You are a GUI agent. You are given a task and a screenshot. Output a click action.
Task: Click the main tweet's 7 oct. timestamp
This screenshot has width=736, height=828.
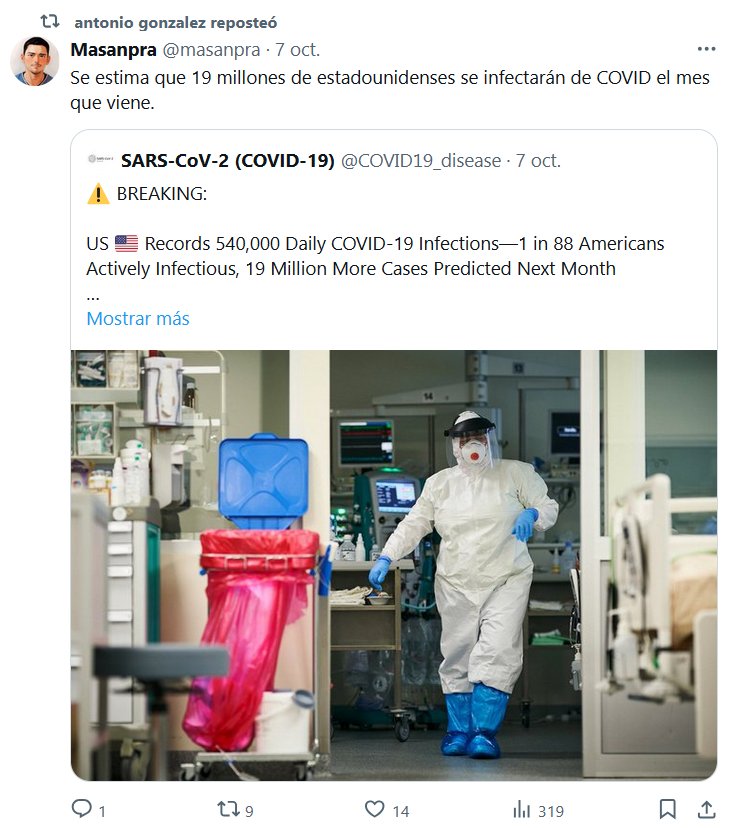click(x=298, y=50)
